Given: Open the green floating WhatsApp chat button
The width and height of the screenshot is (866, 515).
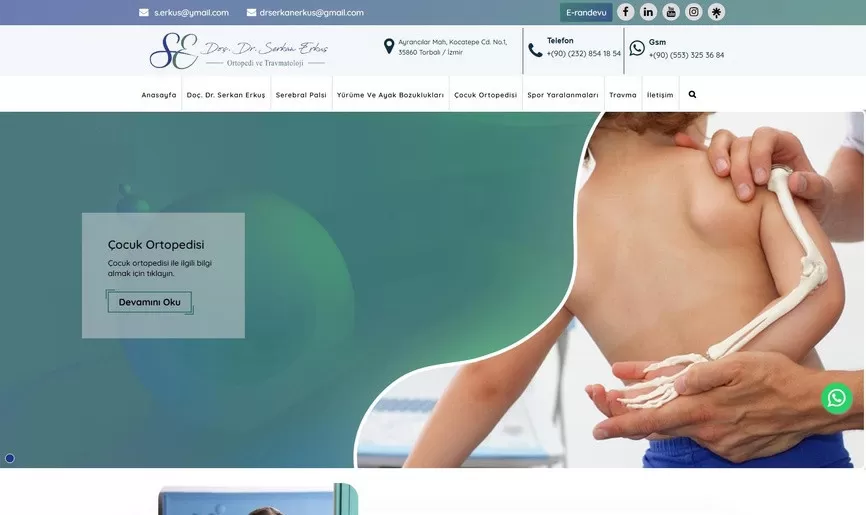Looking at the screenshot, I should (837, 398).
